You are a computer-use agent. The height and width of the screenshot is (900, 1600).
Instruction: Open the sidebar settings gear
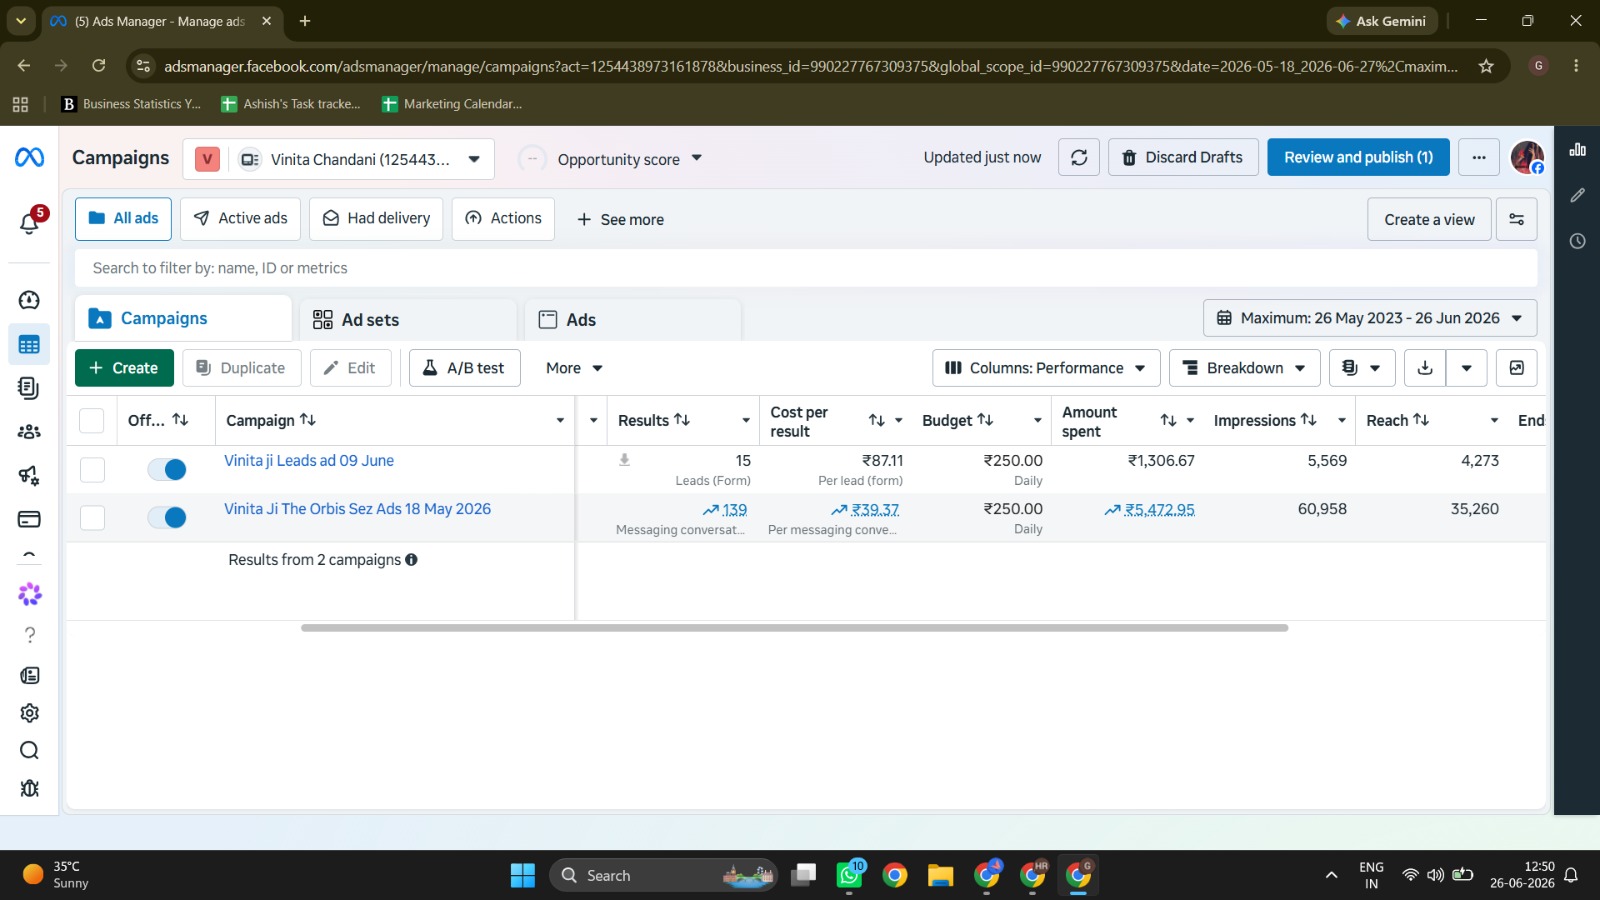[29, 713]
